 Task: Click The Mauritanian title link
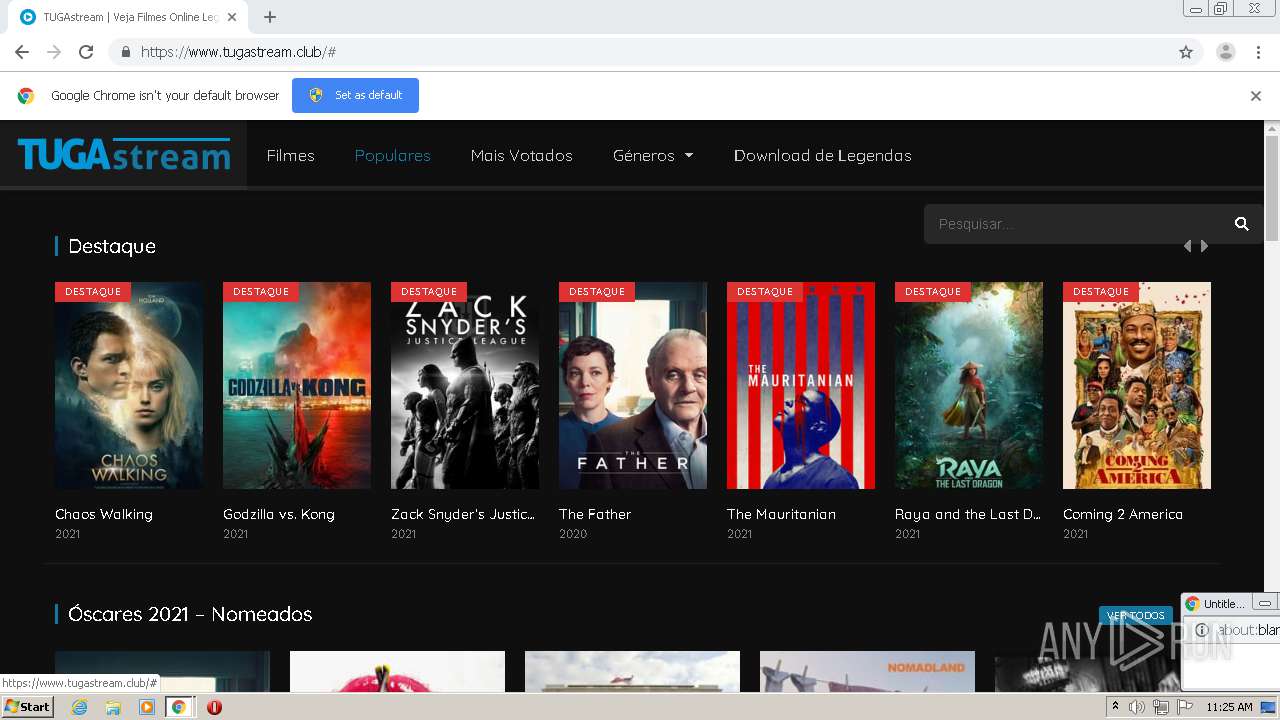point(781,514)
